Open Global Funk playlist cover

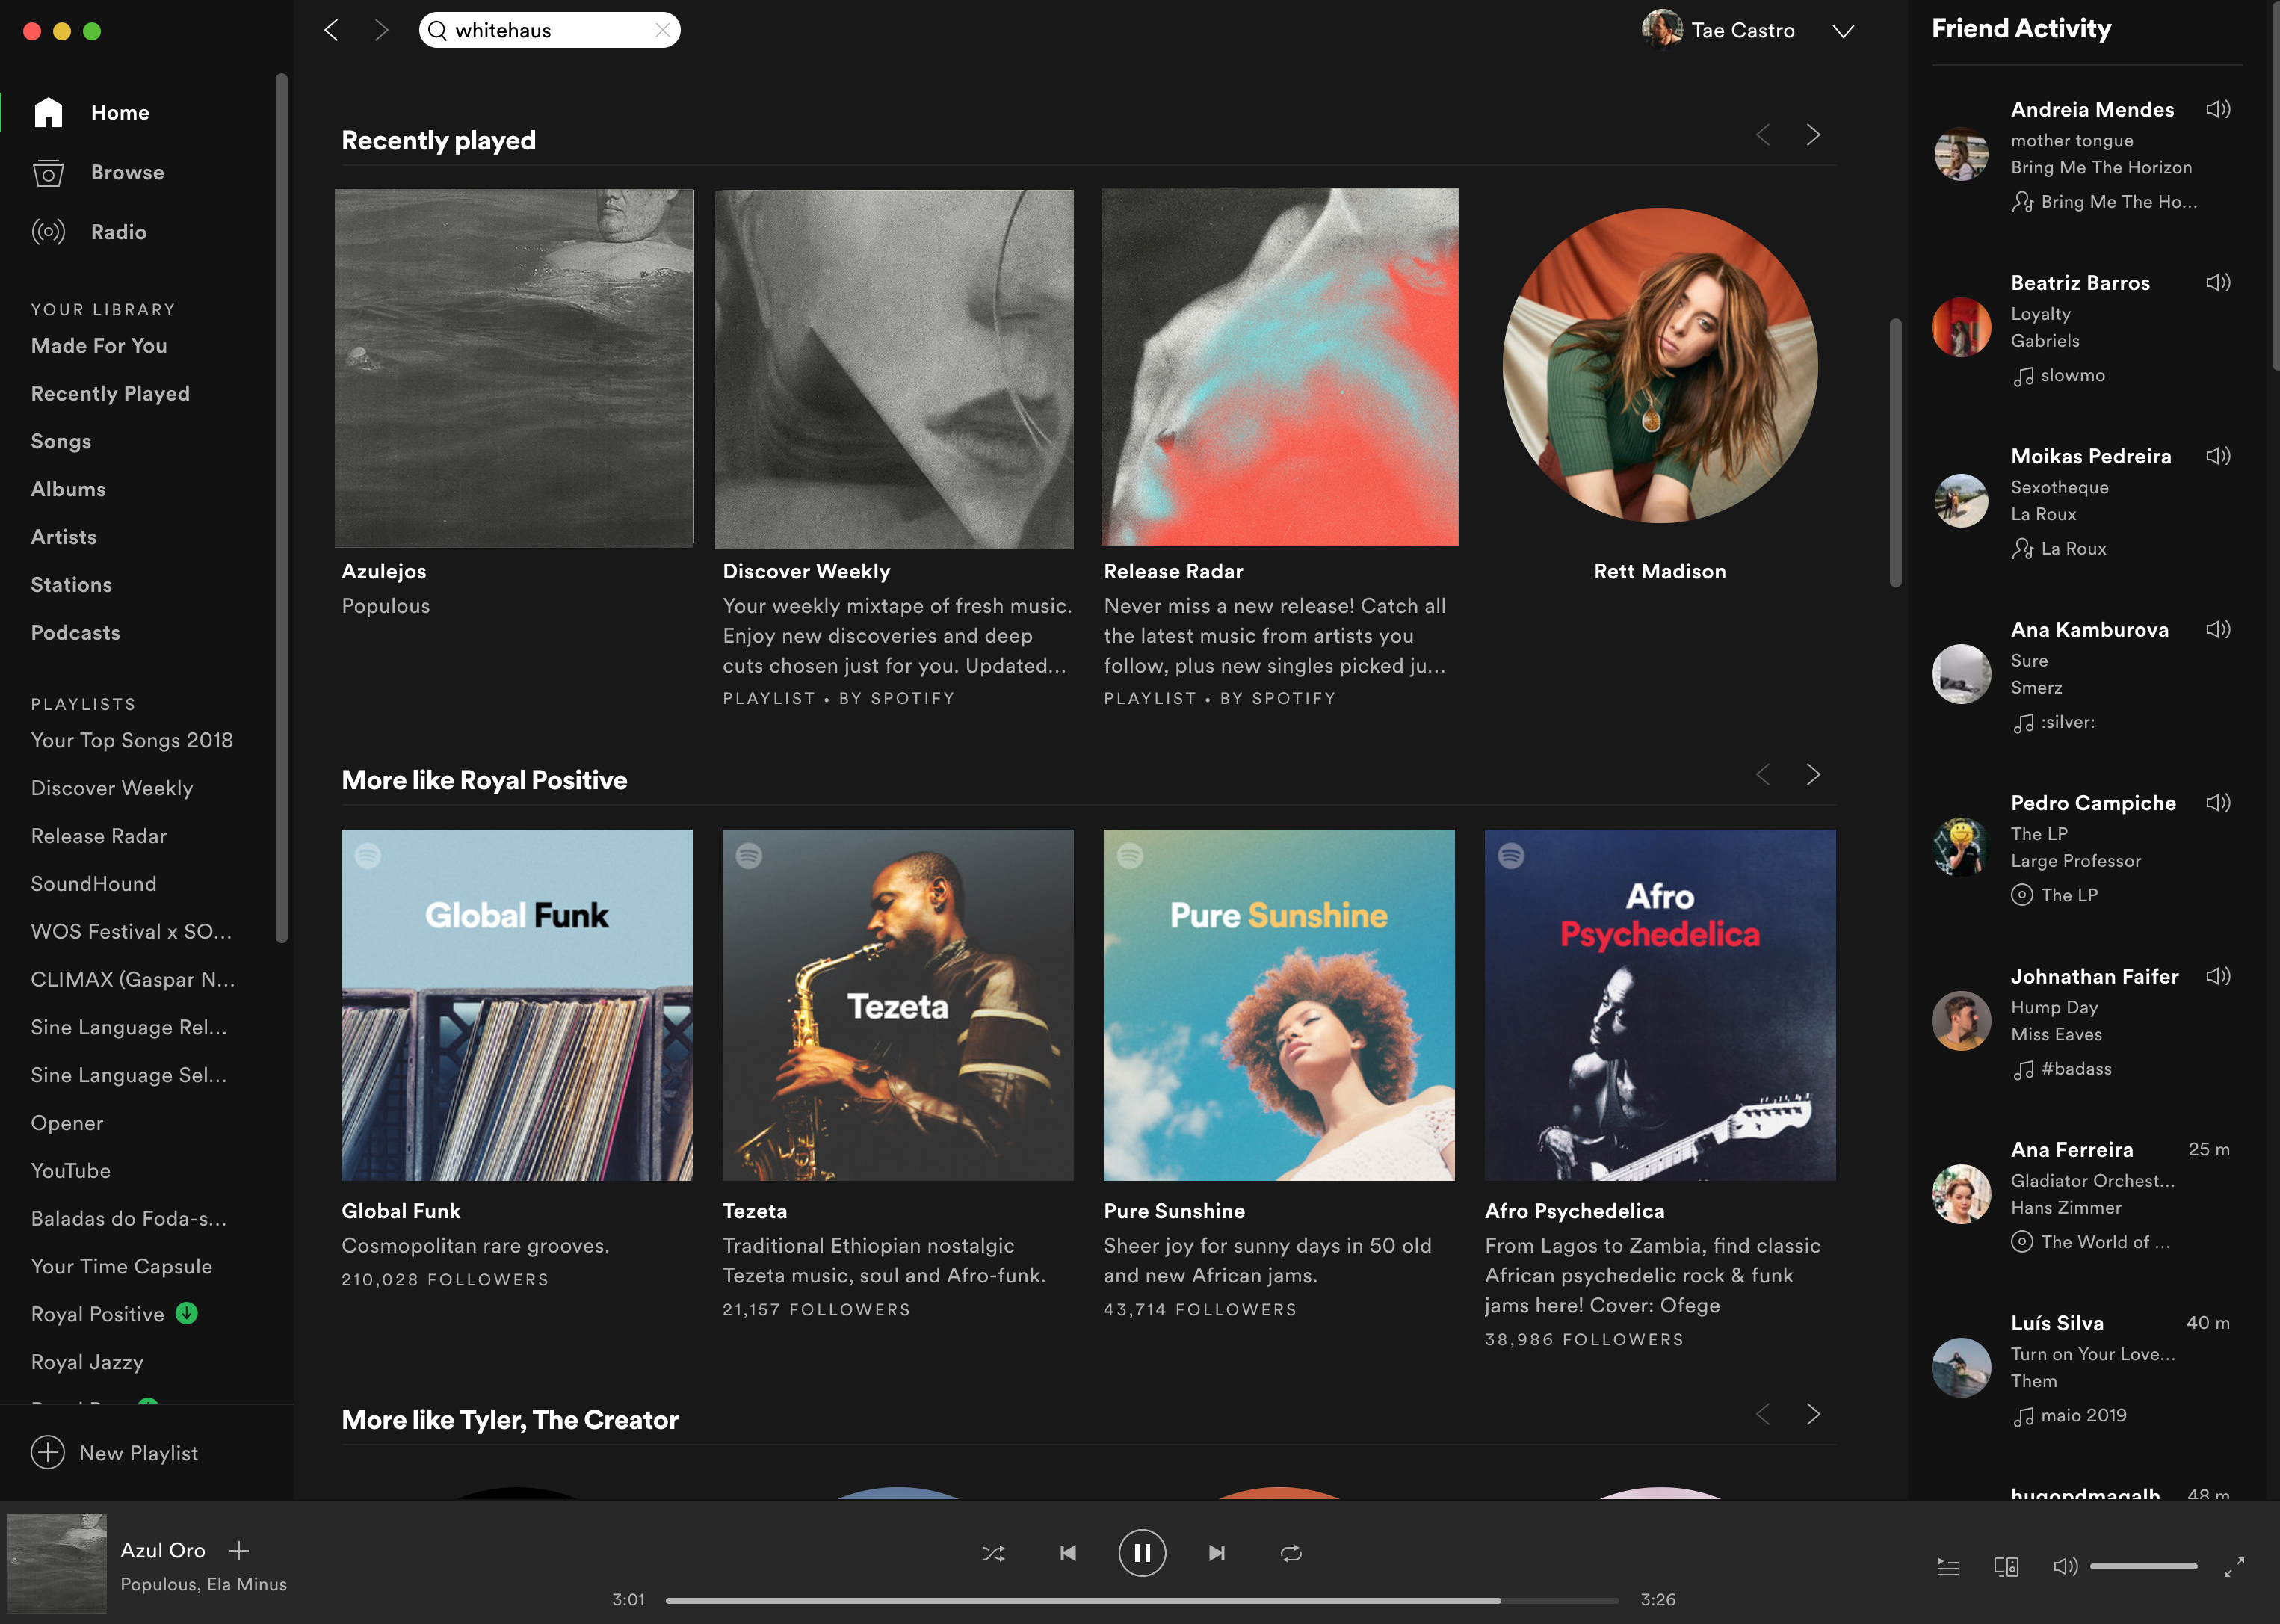(517, 1005)
